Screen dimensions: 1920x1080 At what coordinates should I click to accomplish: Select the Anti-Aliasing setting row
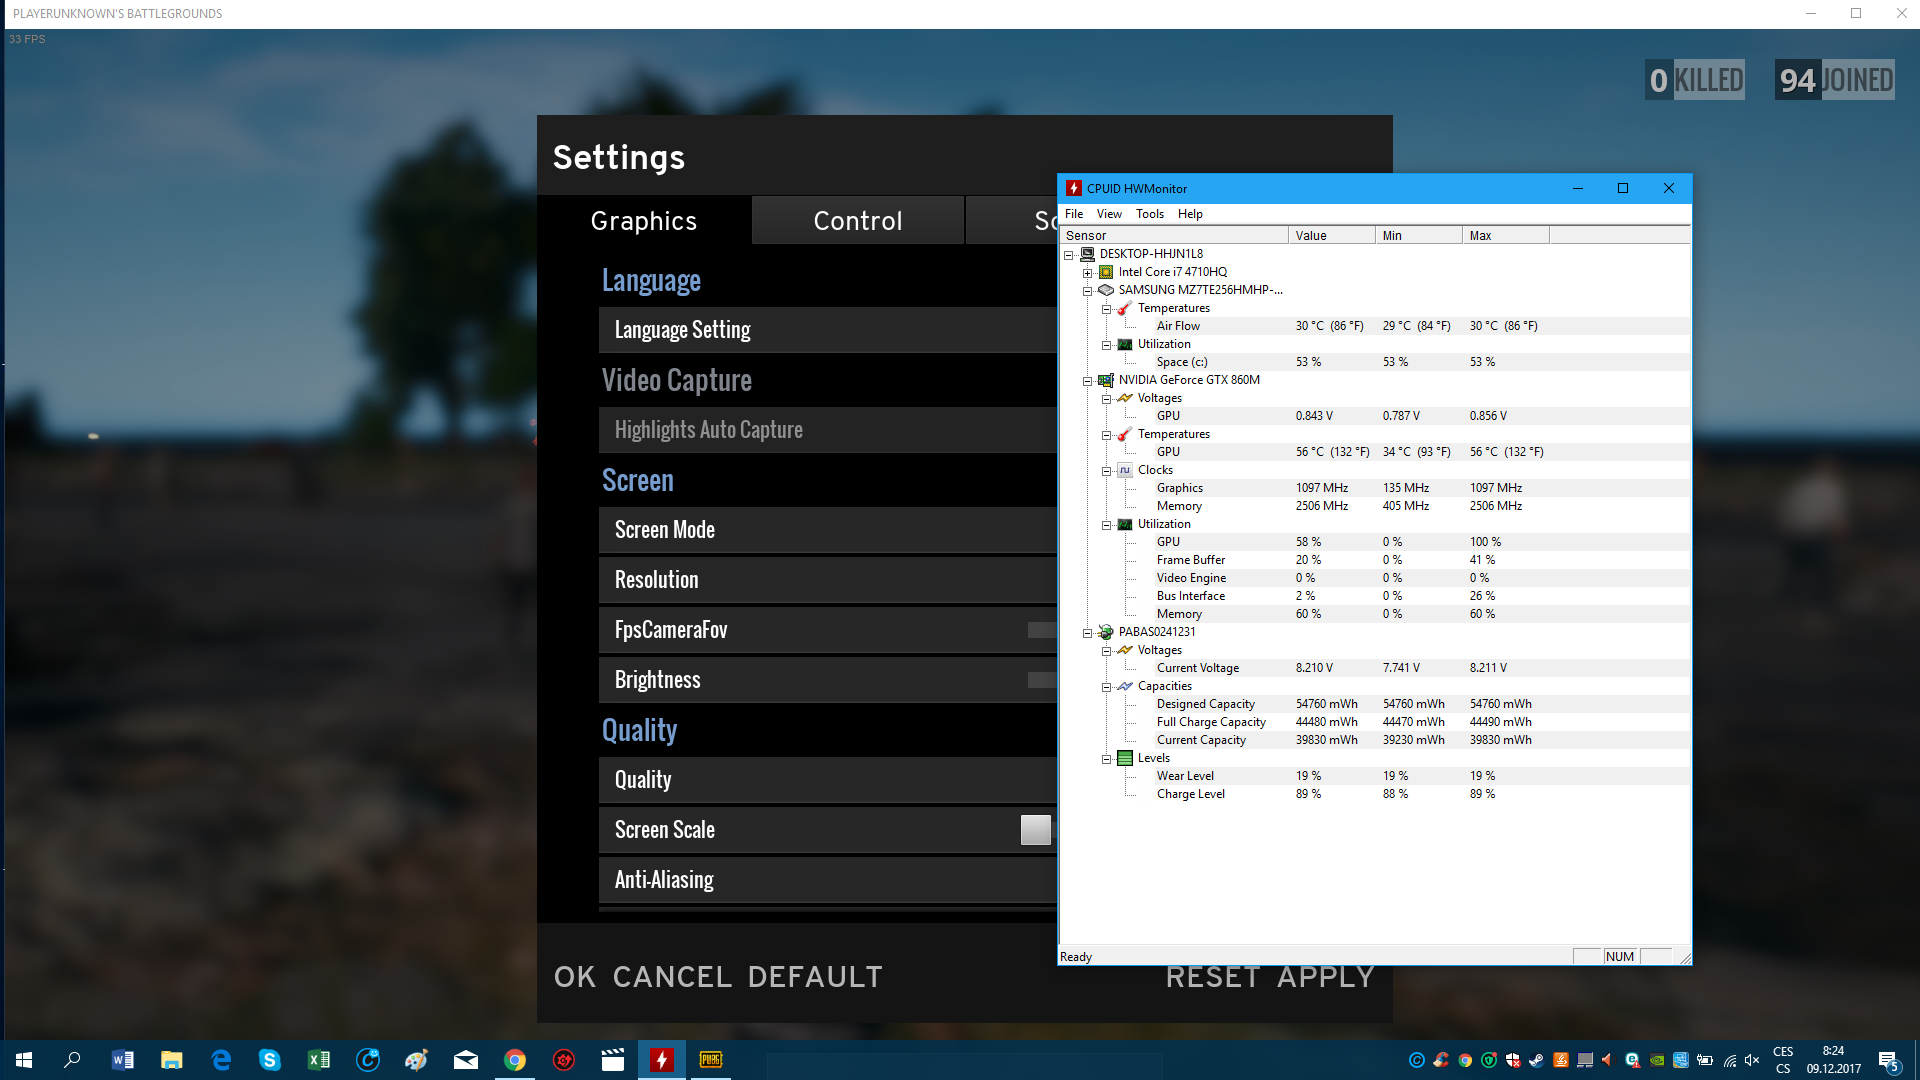click(x=828, y=880)
